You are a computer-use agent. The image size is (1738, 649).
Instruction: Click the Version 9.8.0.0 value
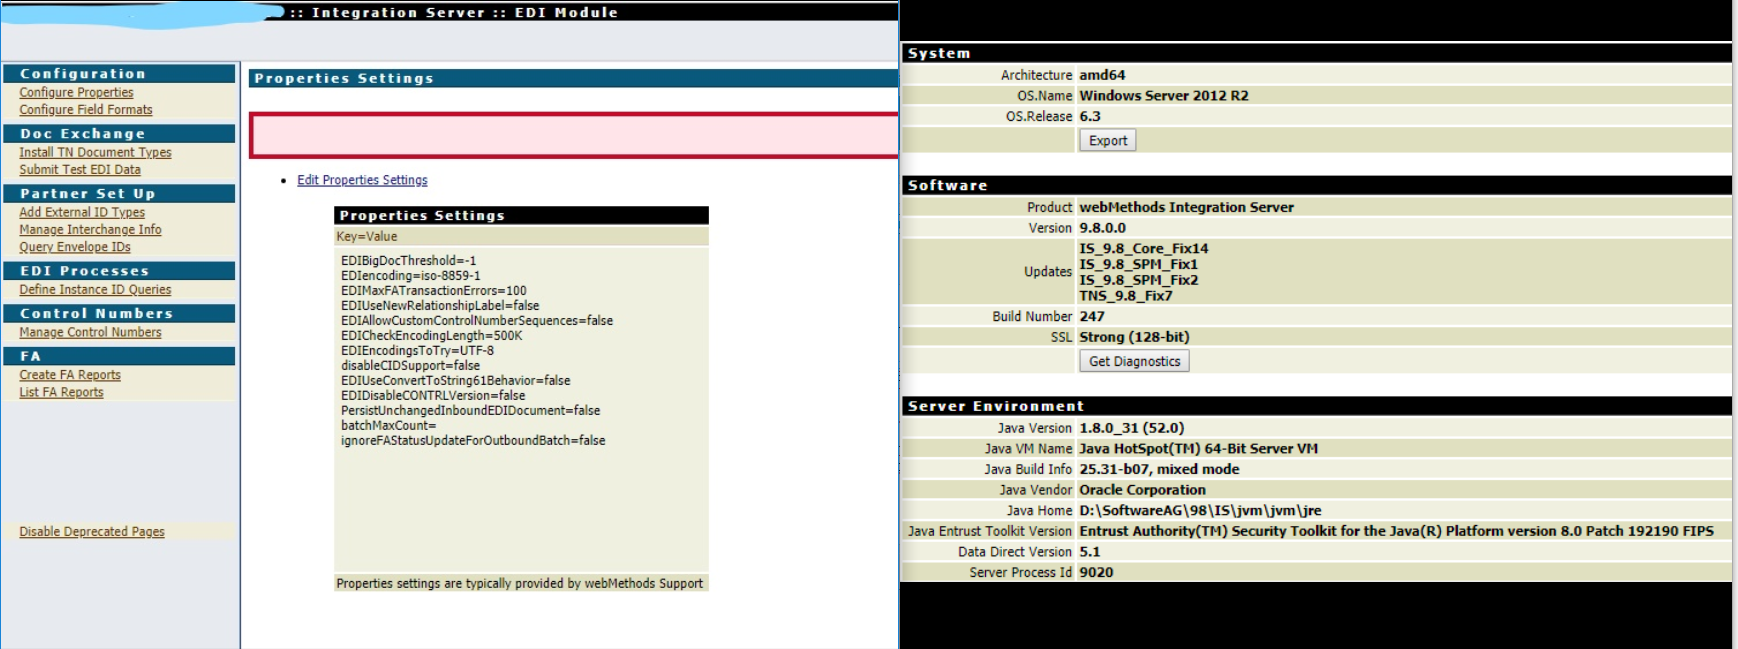1102,229
